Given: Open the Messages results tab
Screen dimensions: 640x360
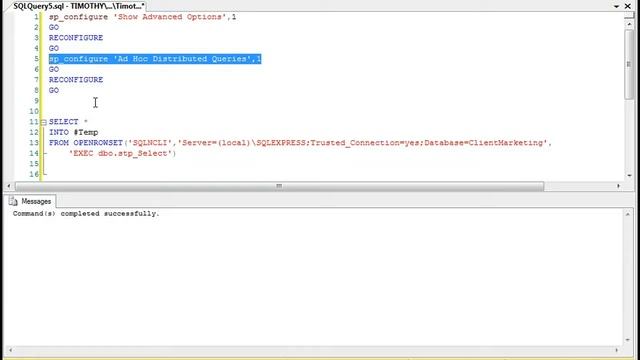Looking at the screenshot, I should (x=31, y=201).
